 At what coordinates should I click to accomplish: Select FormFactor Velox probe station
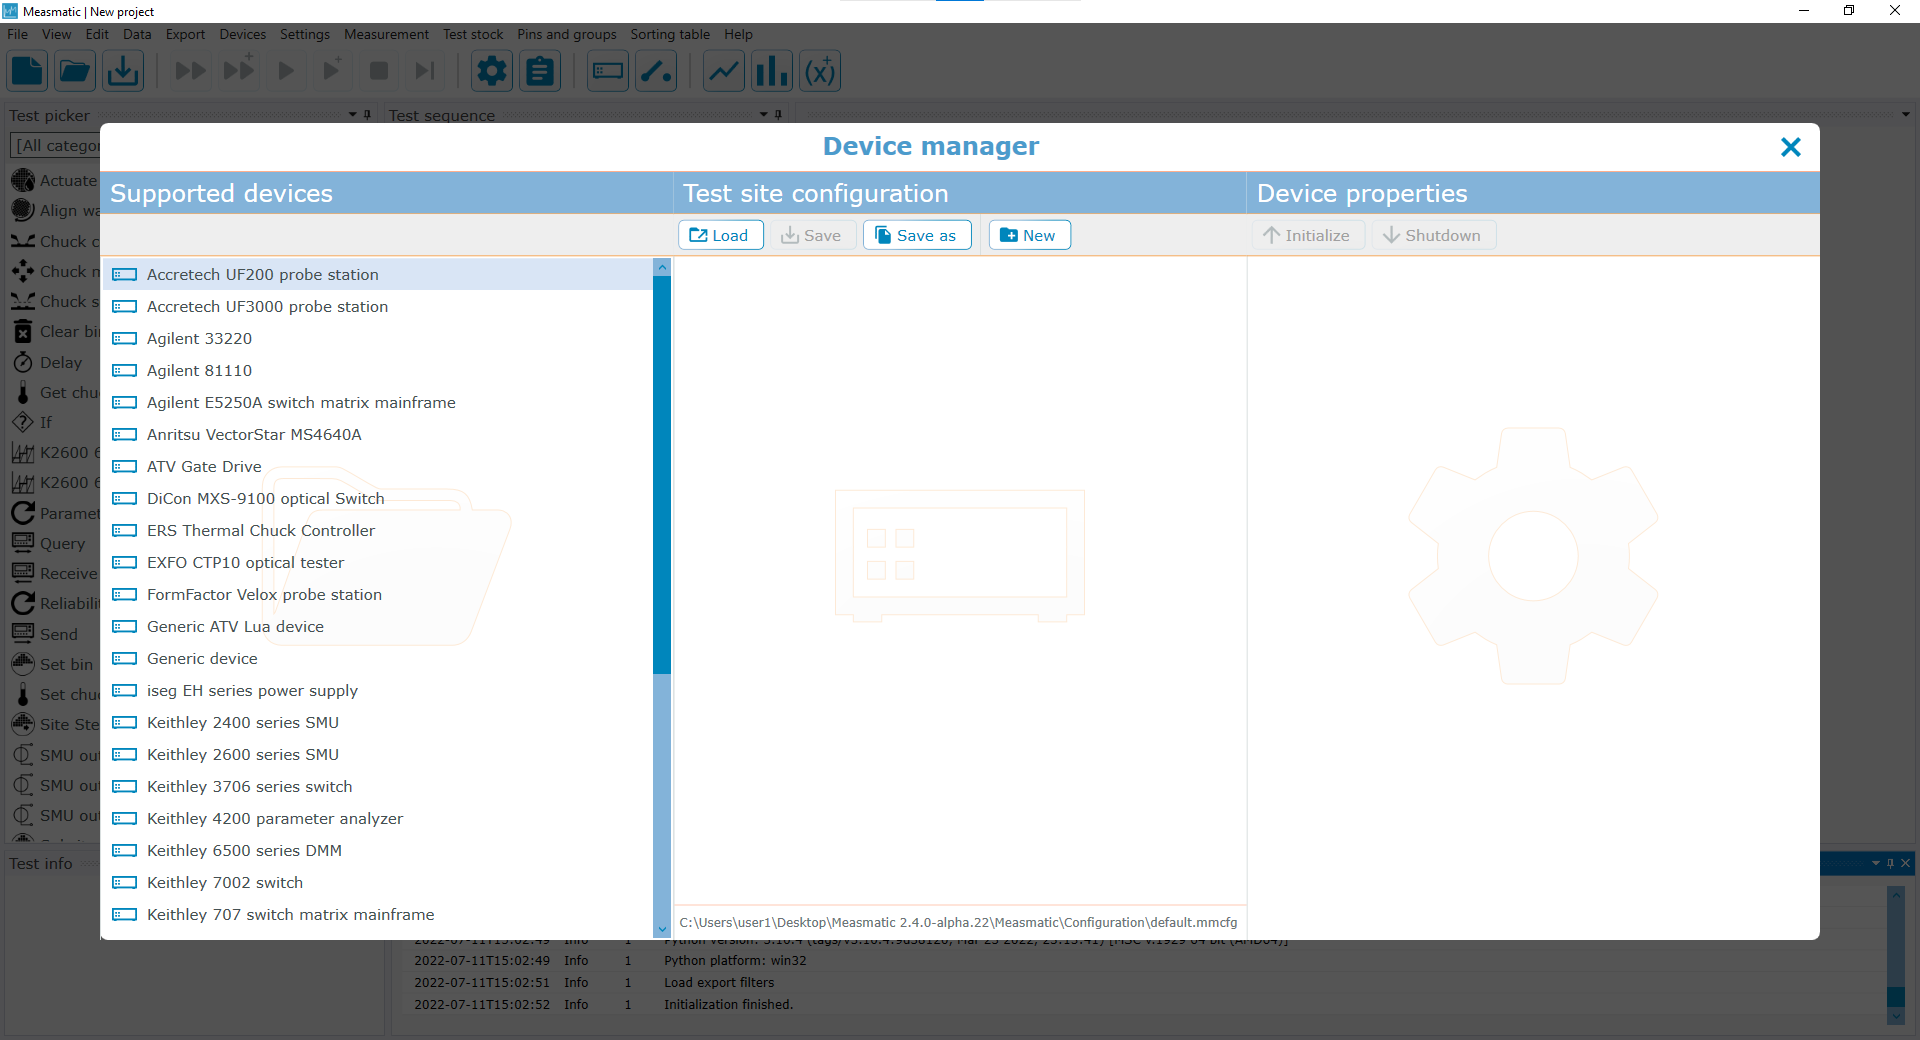point(377,594)
